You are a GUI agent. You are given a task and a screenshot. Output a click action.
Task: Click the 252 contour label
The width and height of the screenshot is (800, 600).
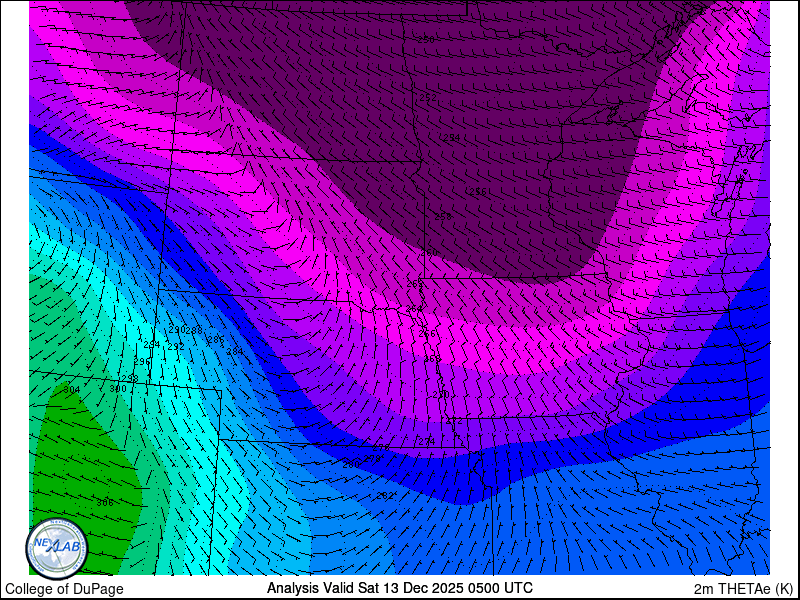[428, 97]
